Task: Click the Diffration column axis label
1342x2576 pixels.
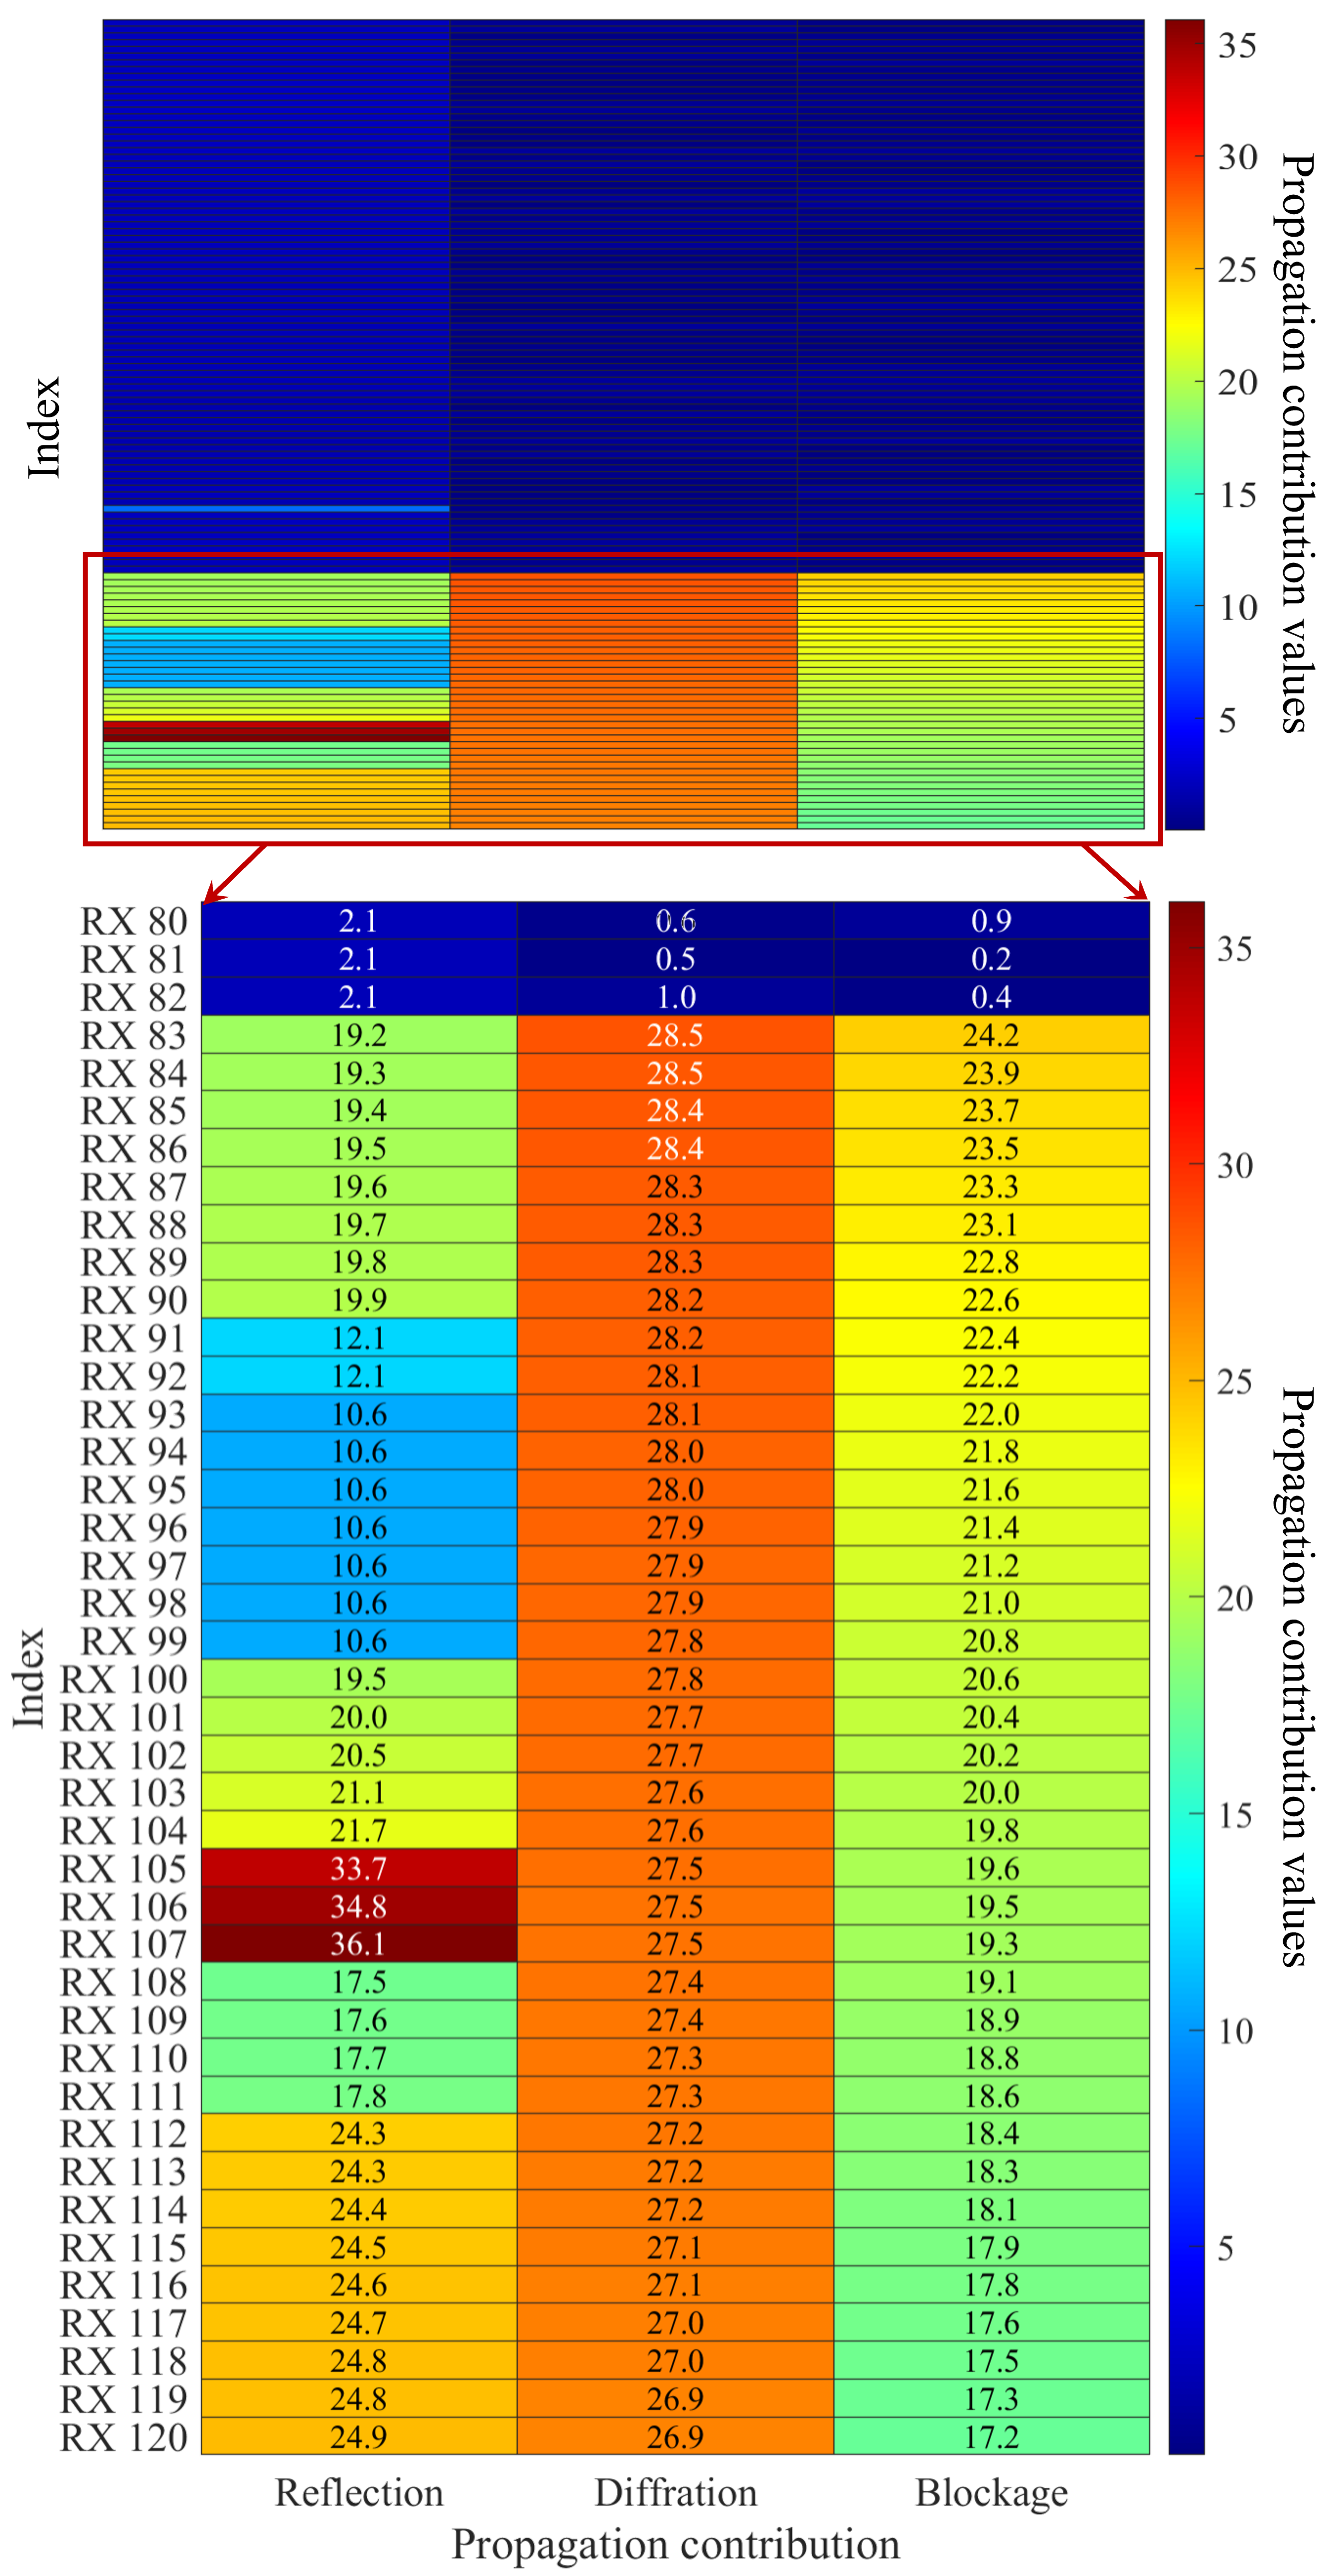Action: [675, 2493]
